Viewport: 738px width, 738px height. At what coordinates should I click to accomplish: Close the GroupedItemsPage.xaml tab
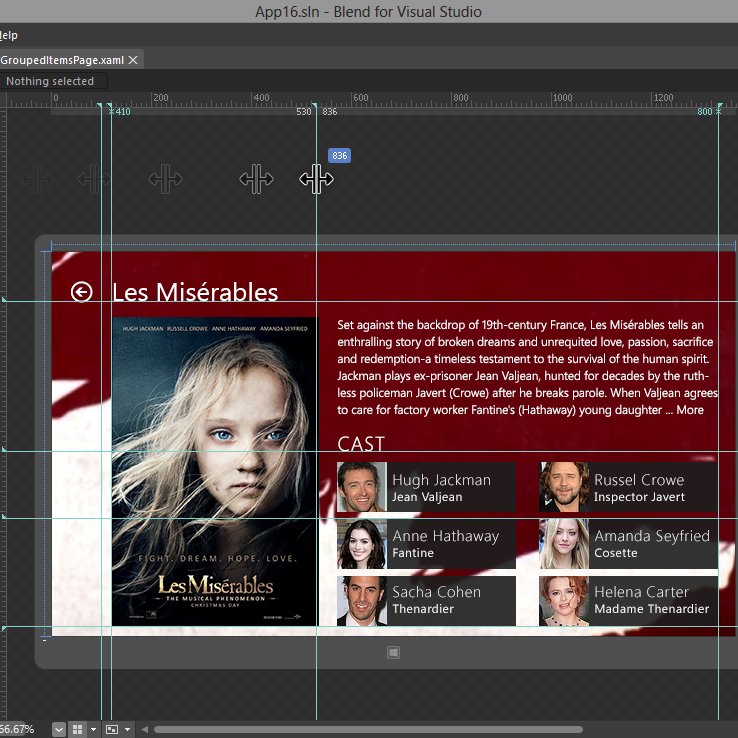[133, 60]
